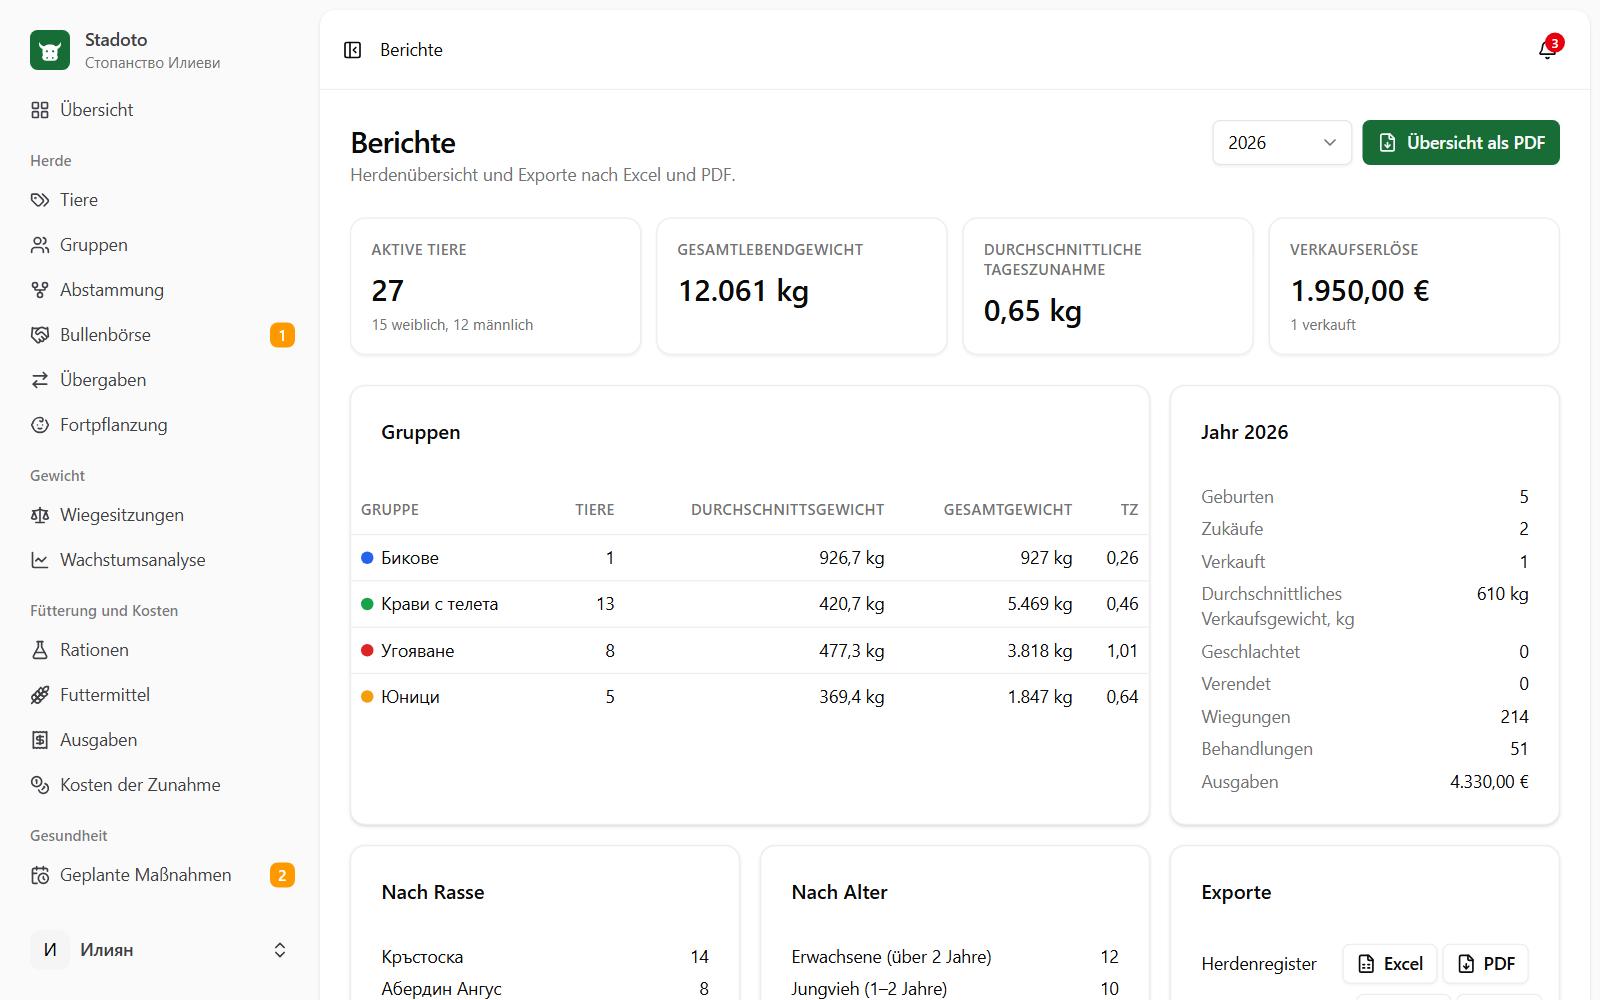1600x1000 pixels.
Task: Open notifications bell icon
Action: [1548, 50]
